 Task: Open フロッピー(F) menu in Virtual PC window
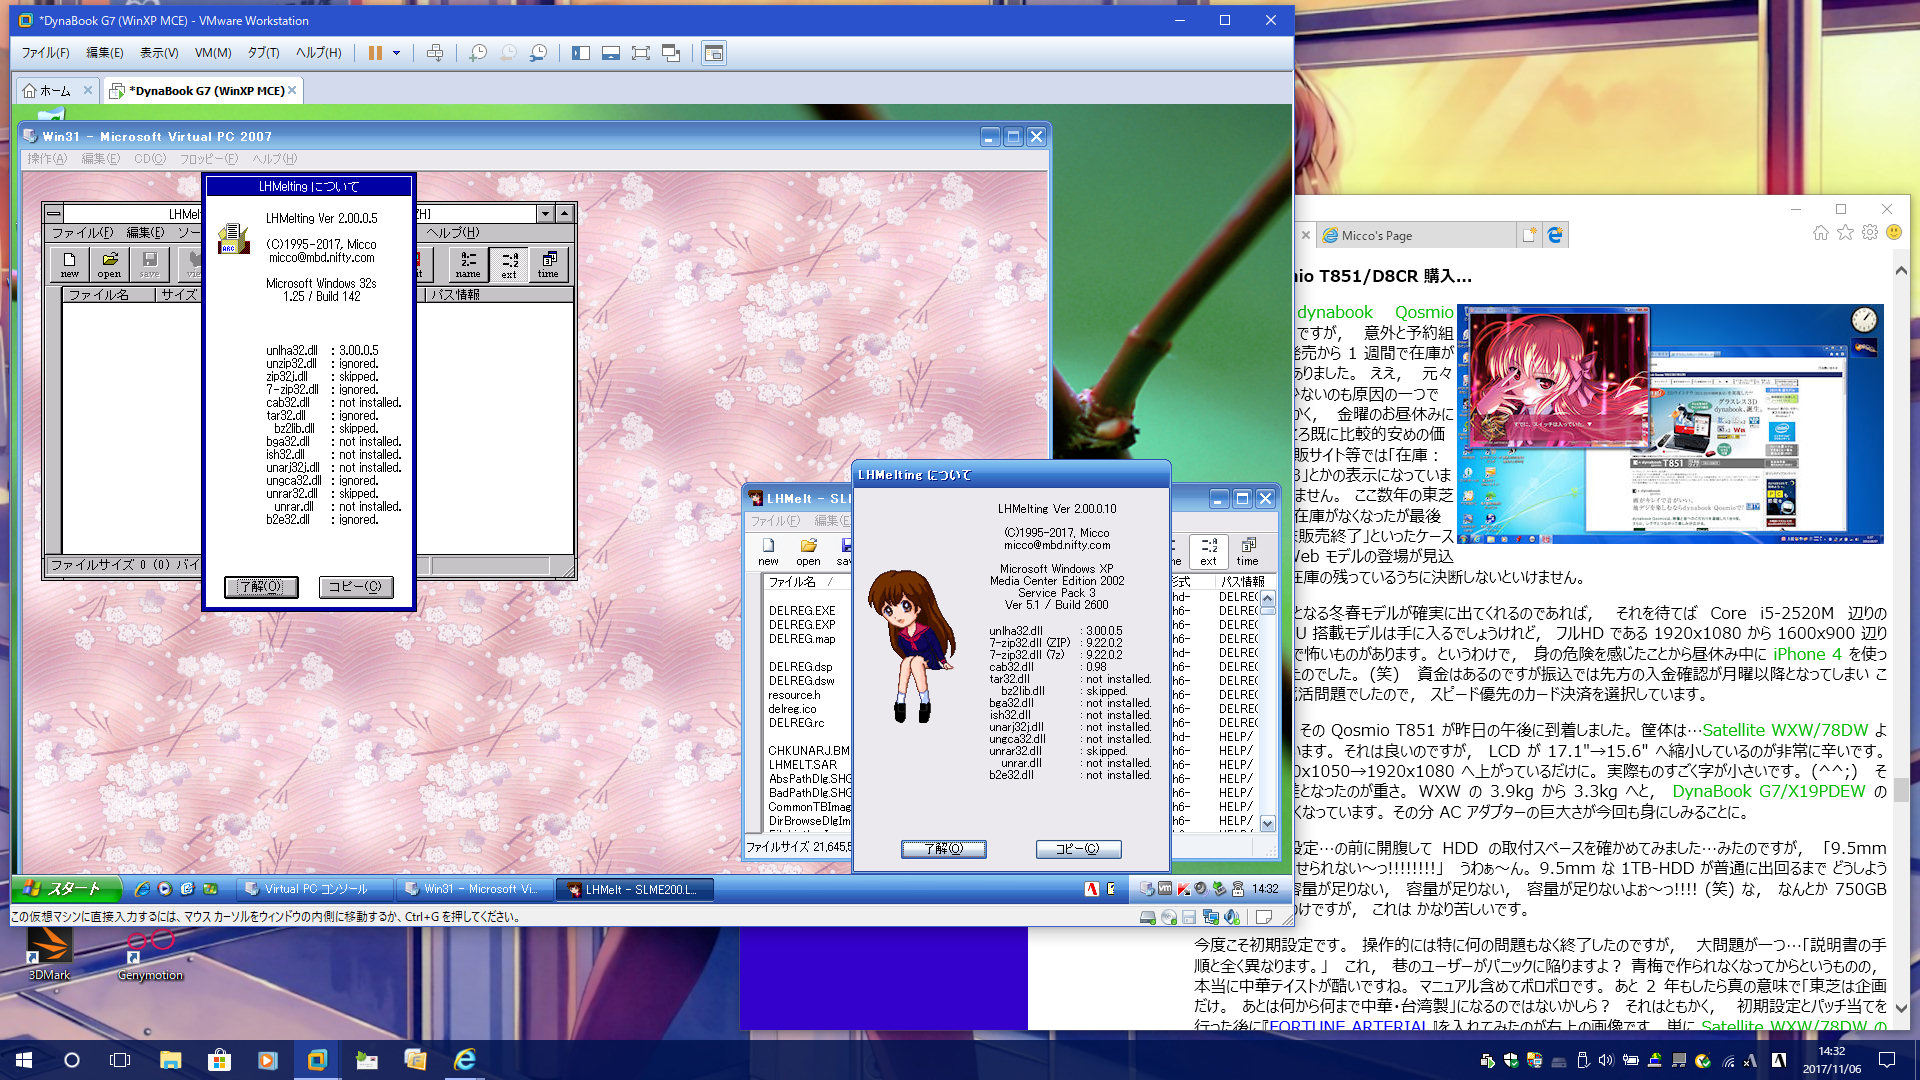[209, 159]
